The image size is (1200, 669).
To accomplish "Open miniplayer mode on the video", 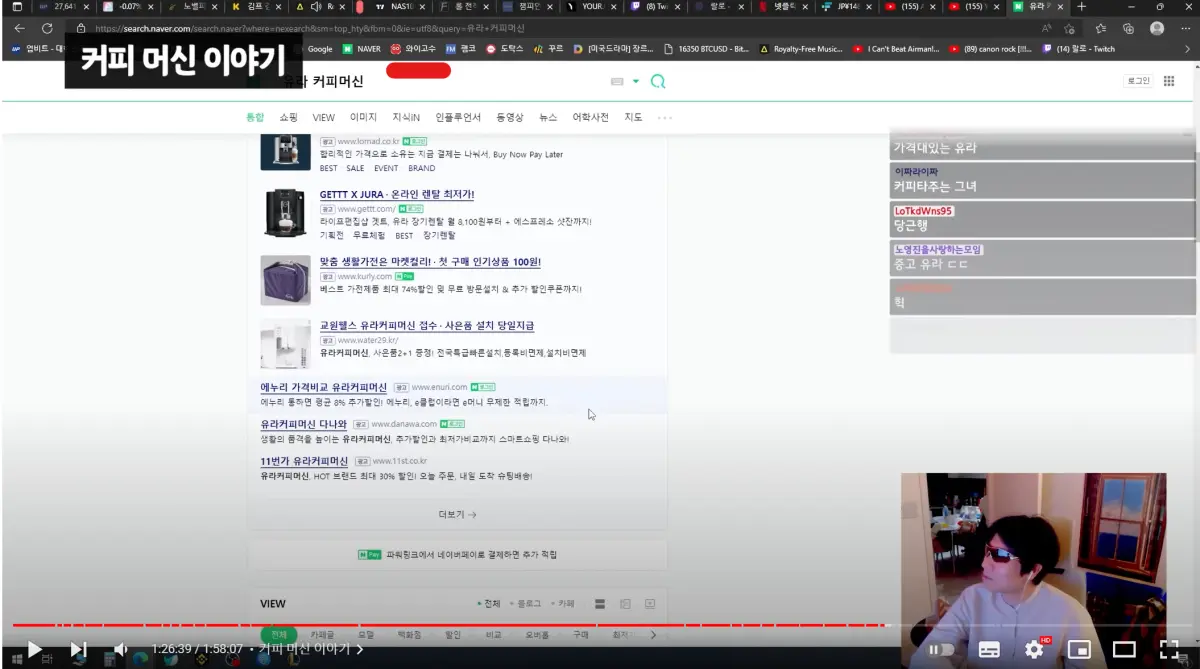I will (x=1078, y=648).
